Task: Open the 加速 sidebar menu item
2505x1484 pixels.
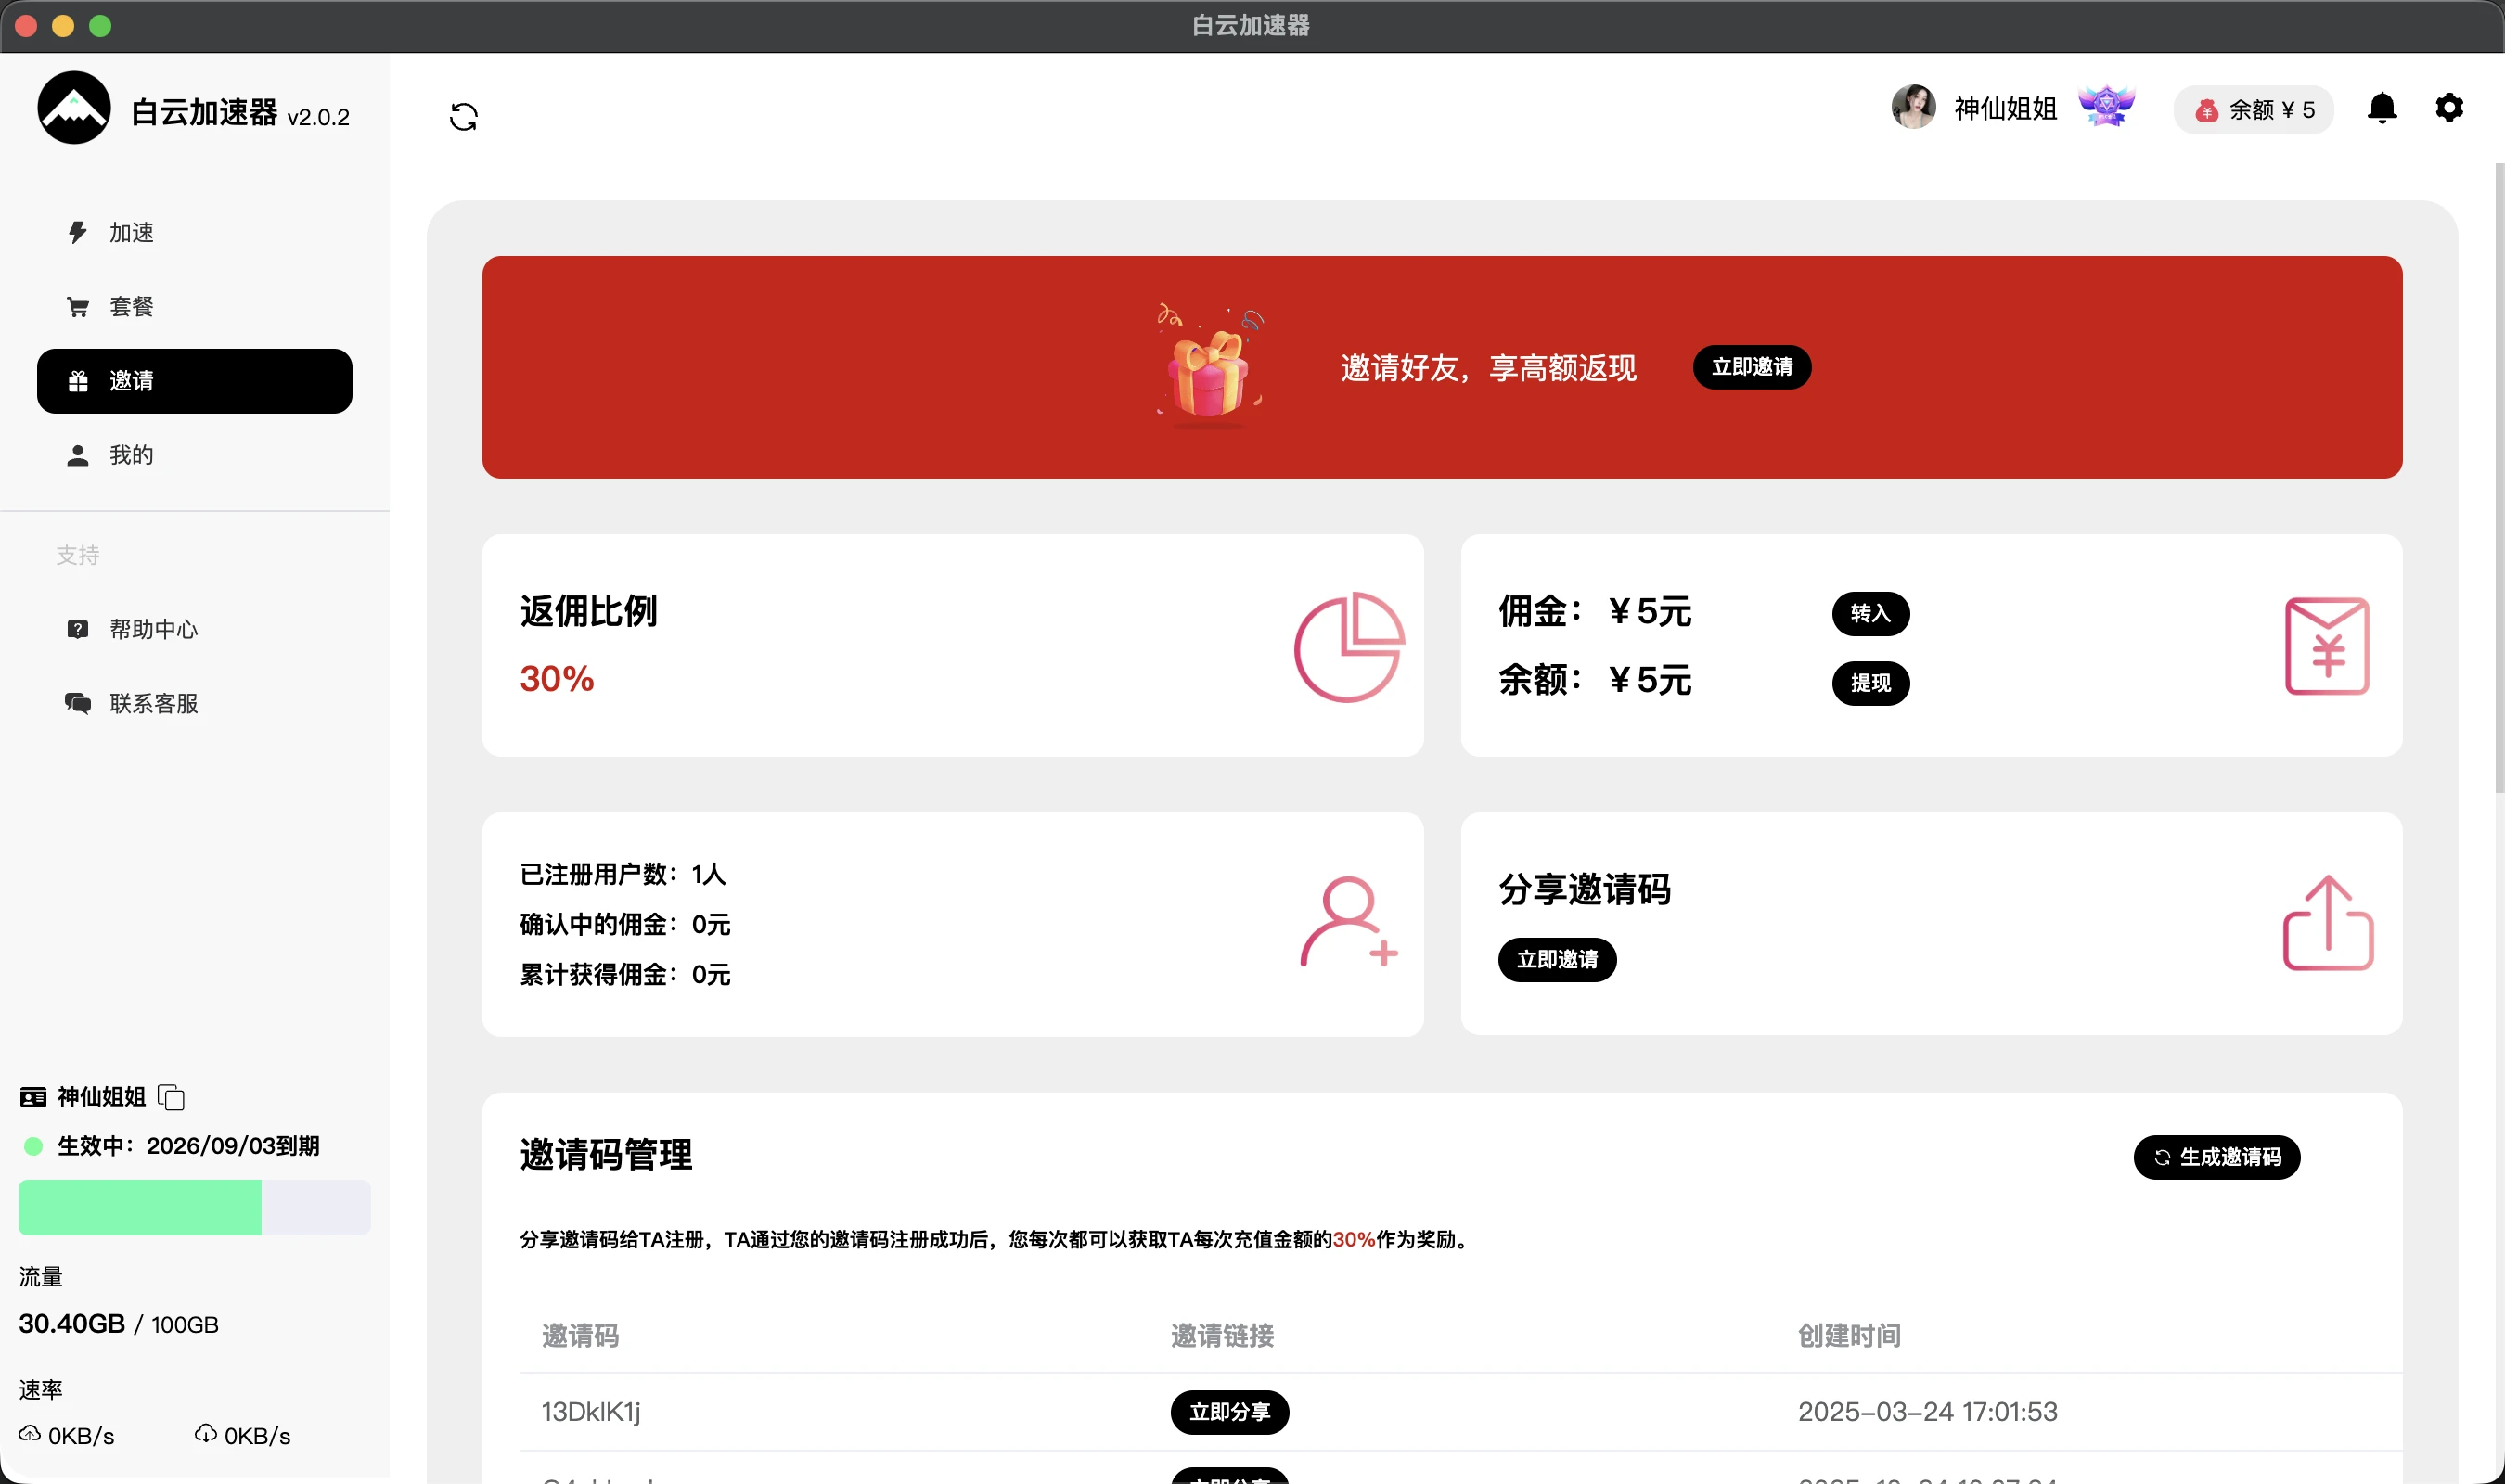Action: tap(131, 232)
